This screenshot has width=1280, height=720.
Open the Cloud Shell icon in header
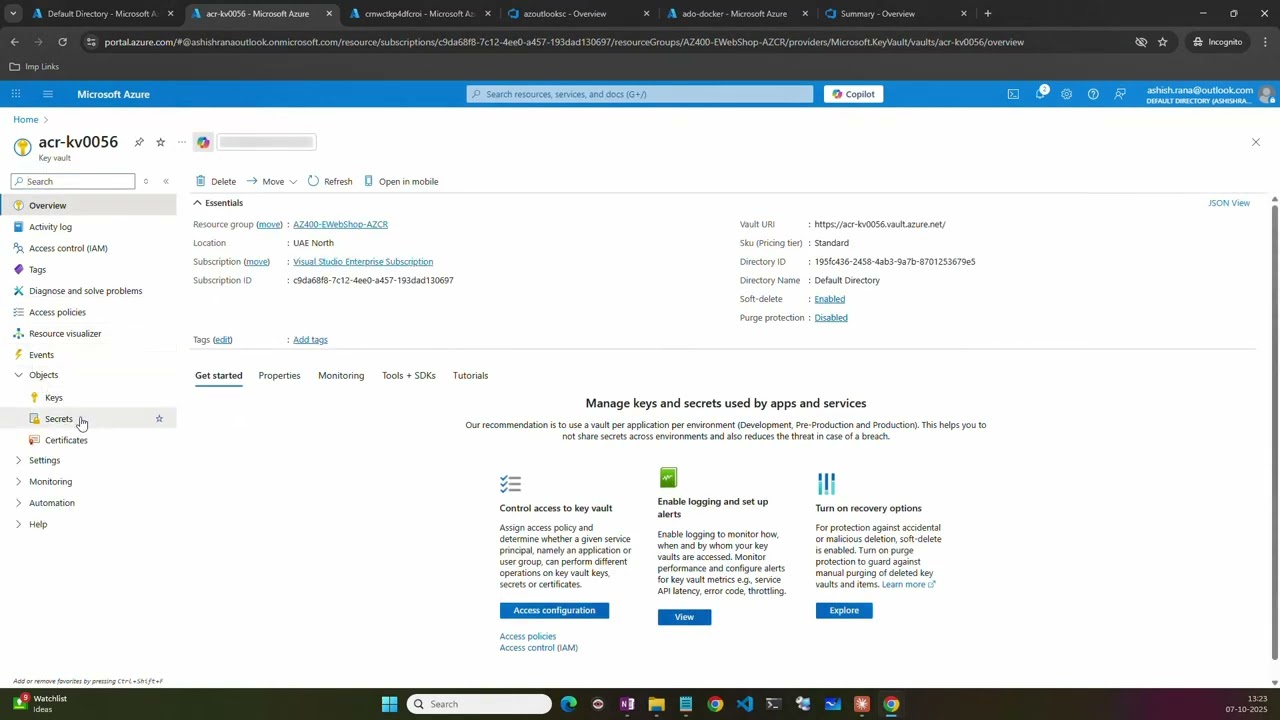[x=1013, y=94]
